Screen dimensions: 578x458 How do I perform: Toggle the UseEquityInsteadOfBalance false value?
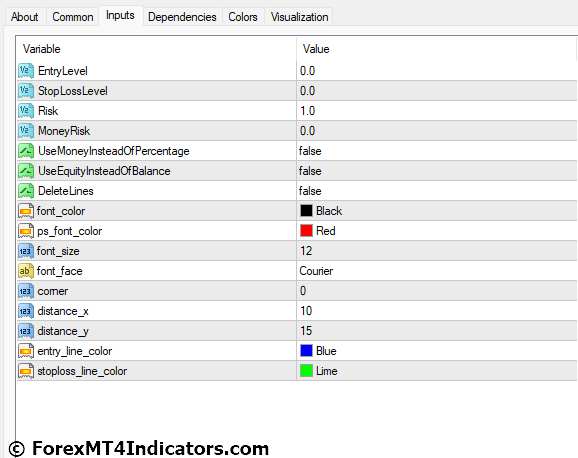click(437, 171)
